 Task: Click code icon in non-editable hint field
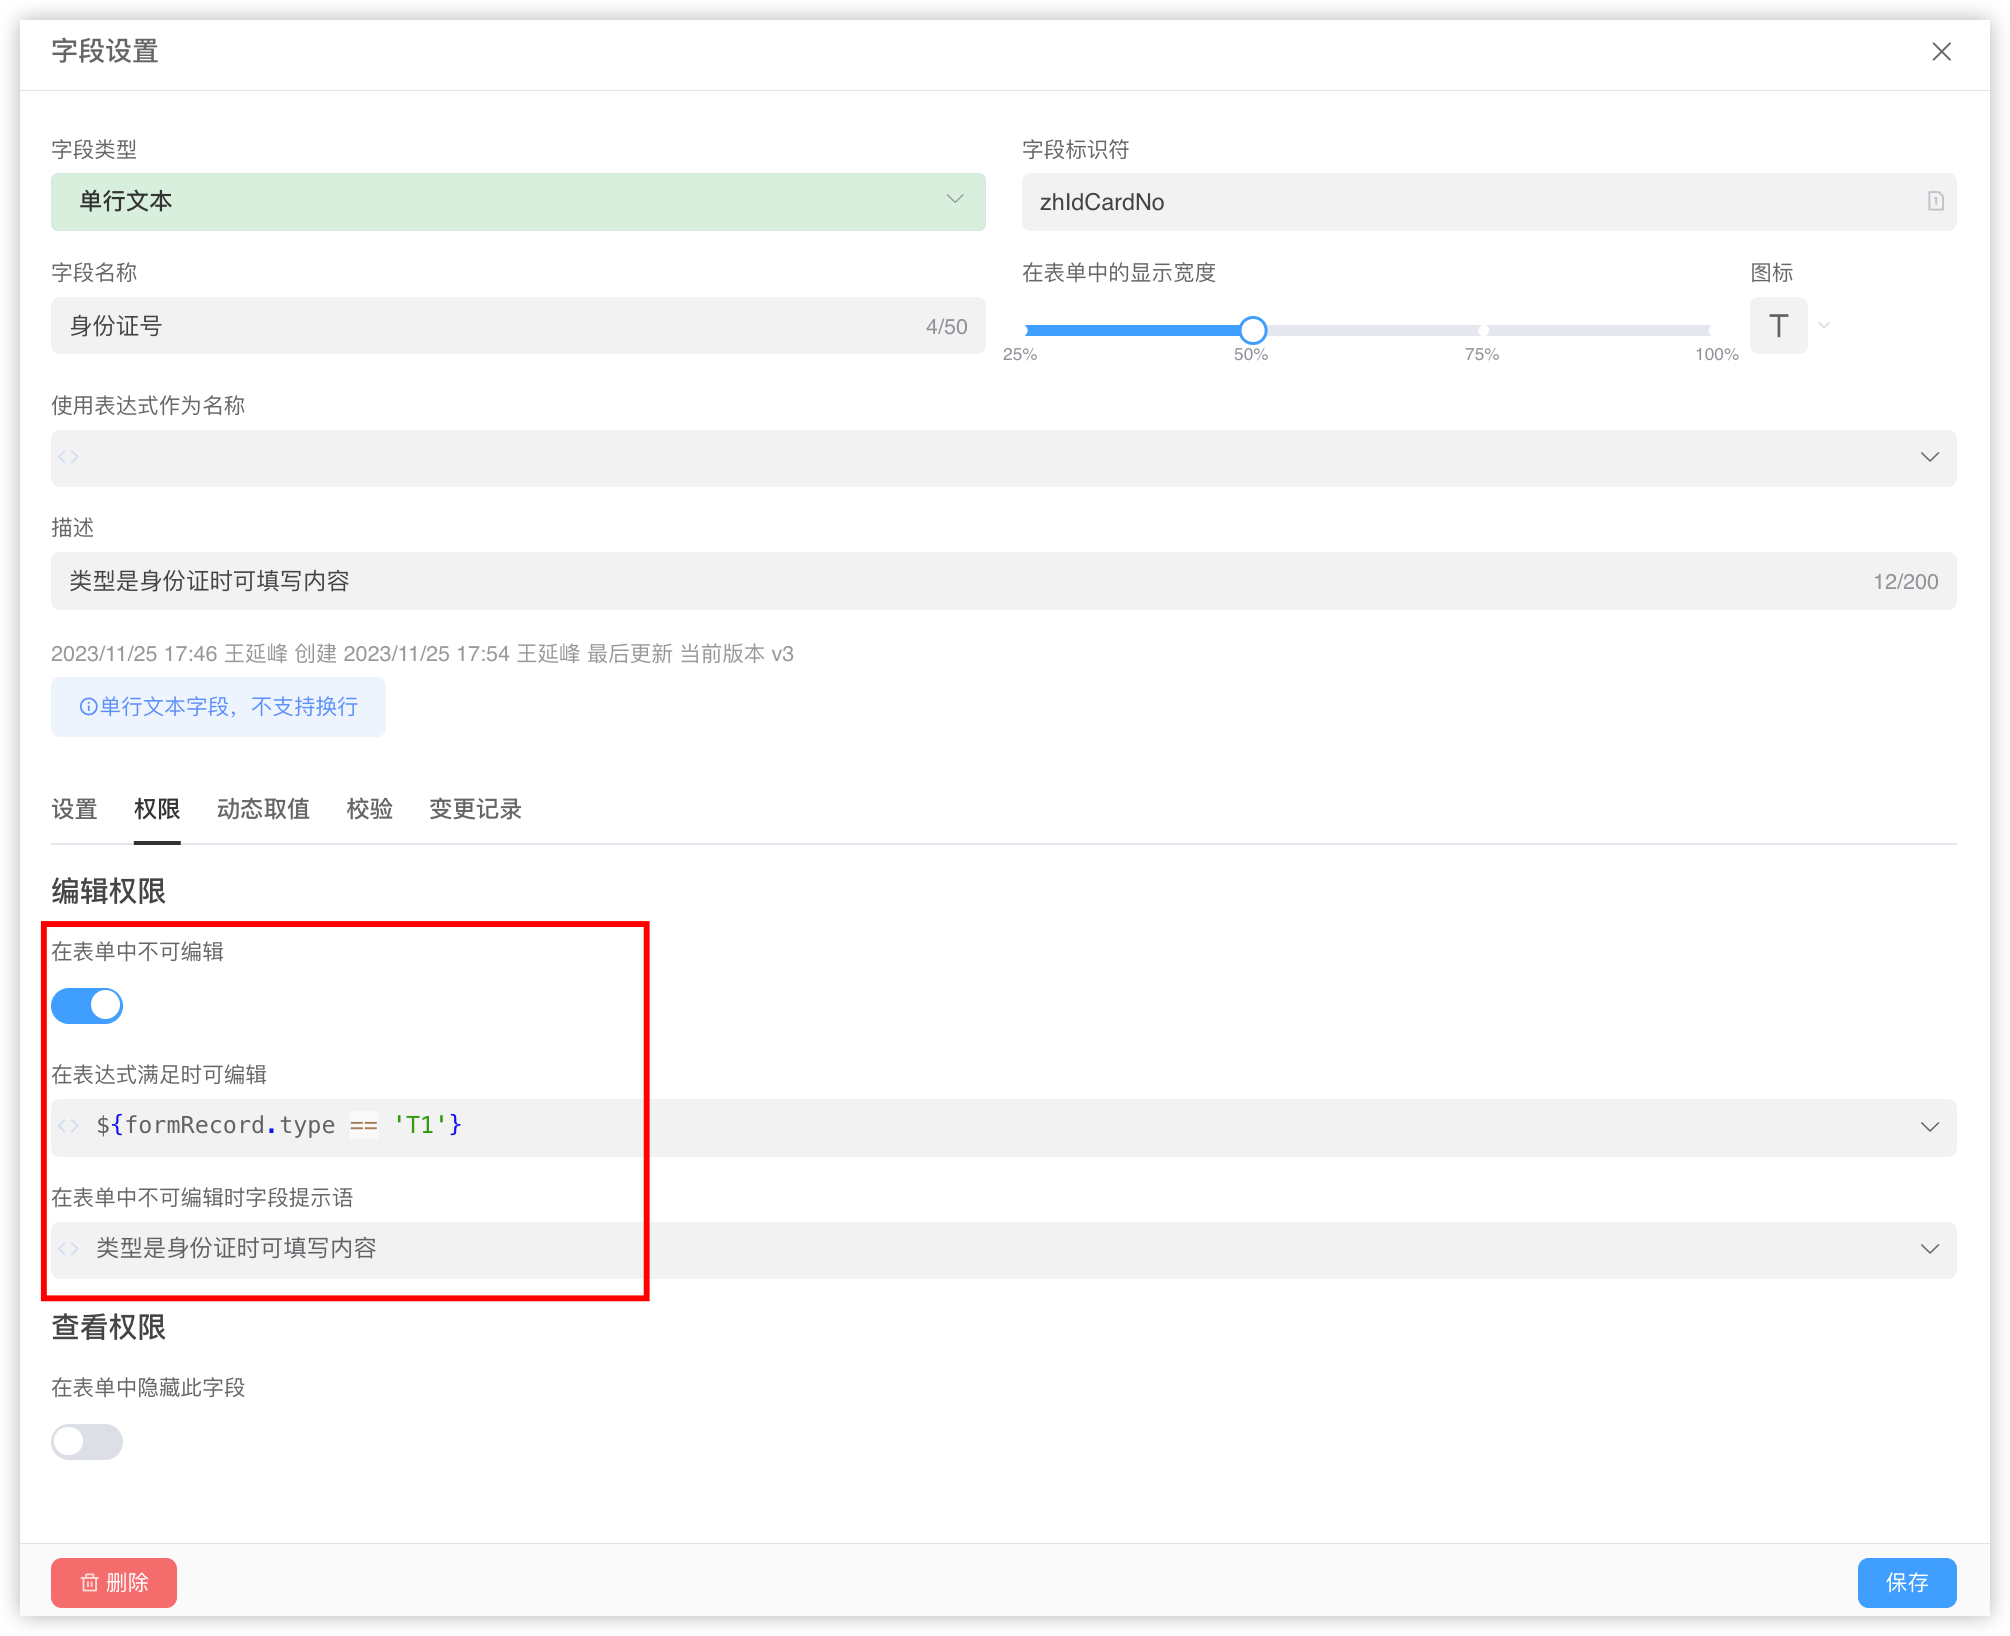click(68, 1249)
